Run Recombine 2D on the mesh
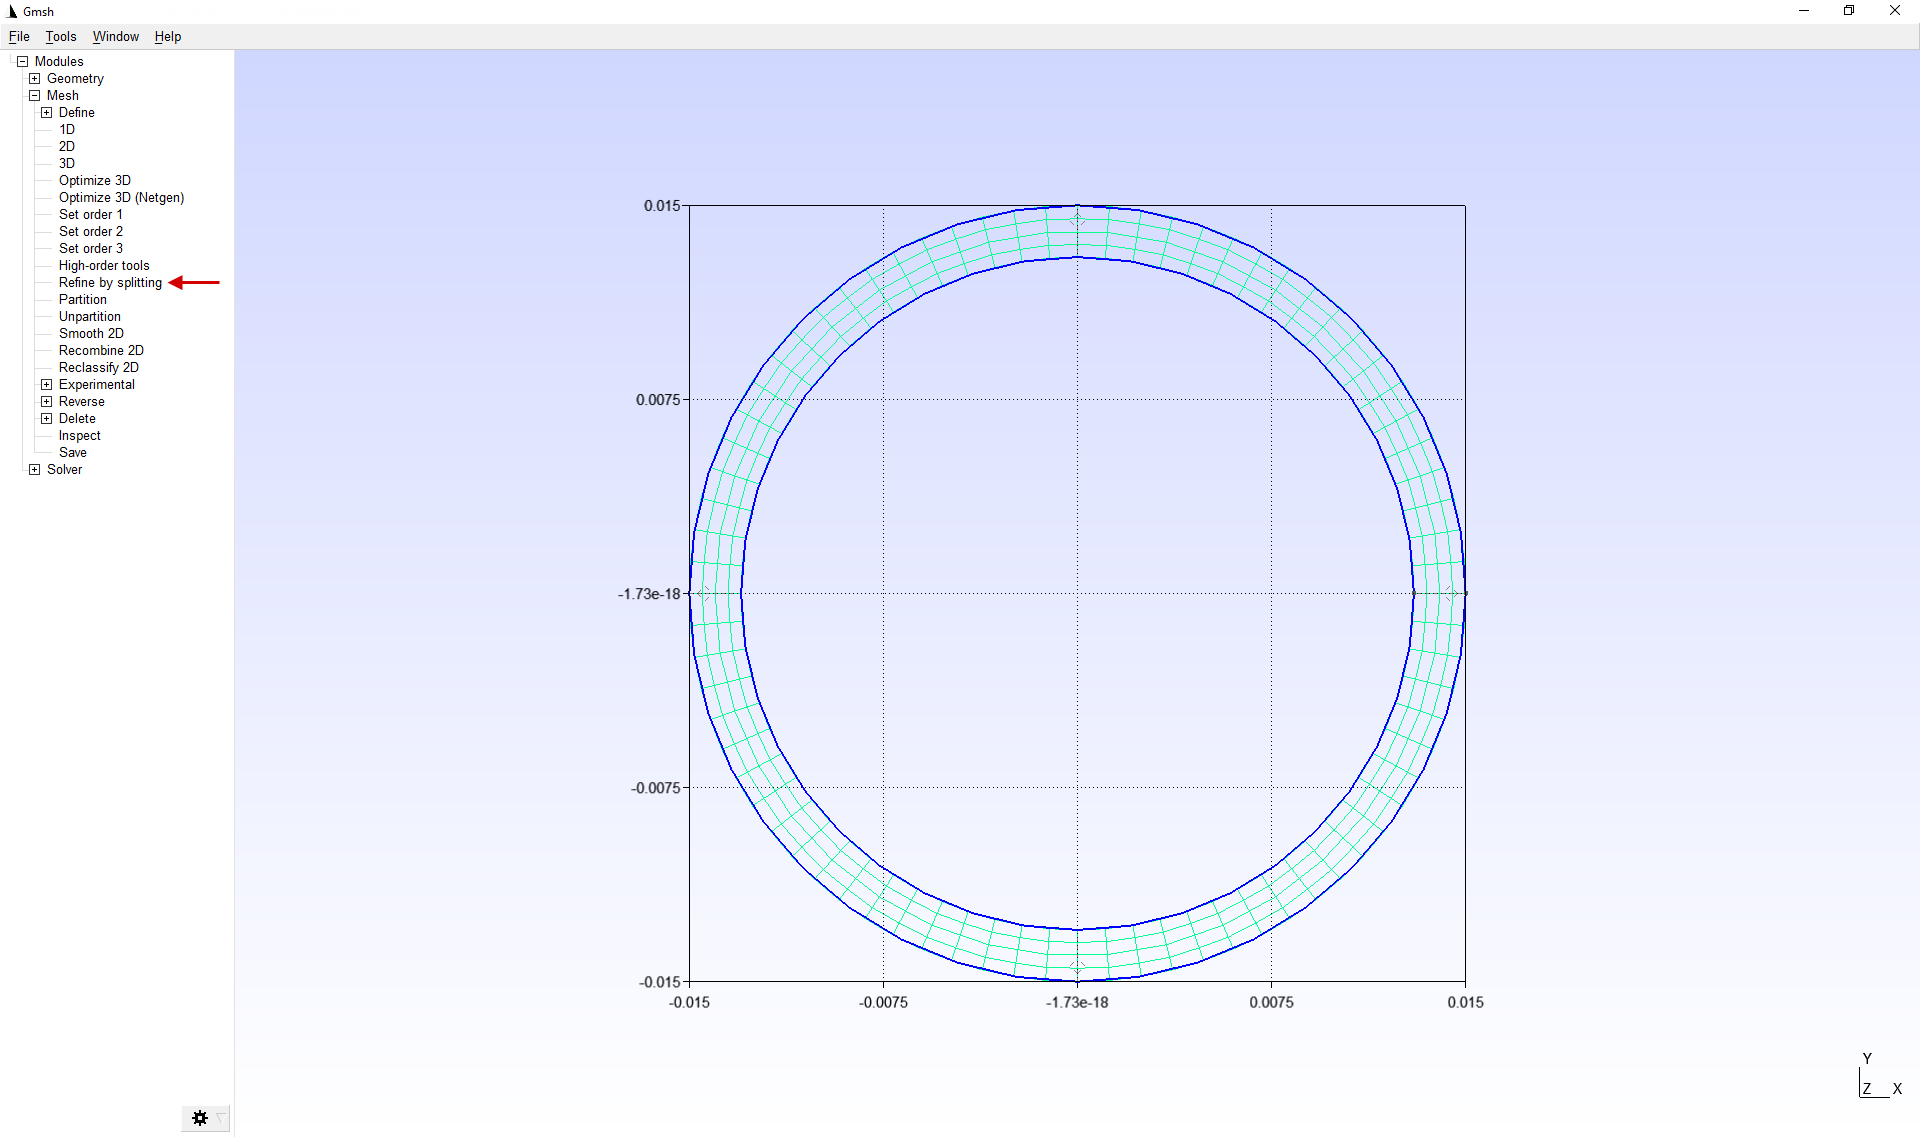Viewport: 1920px width, 1137px height. 101,350
